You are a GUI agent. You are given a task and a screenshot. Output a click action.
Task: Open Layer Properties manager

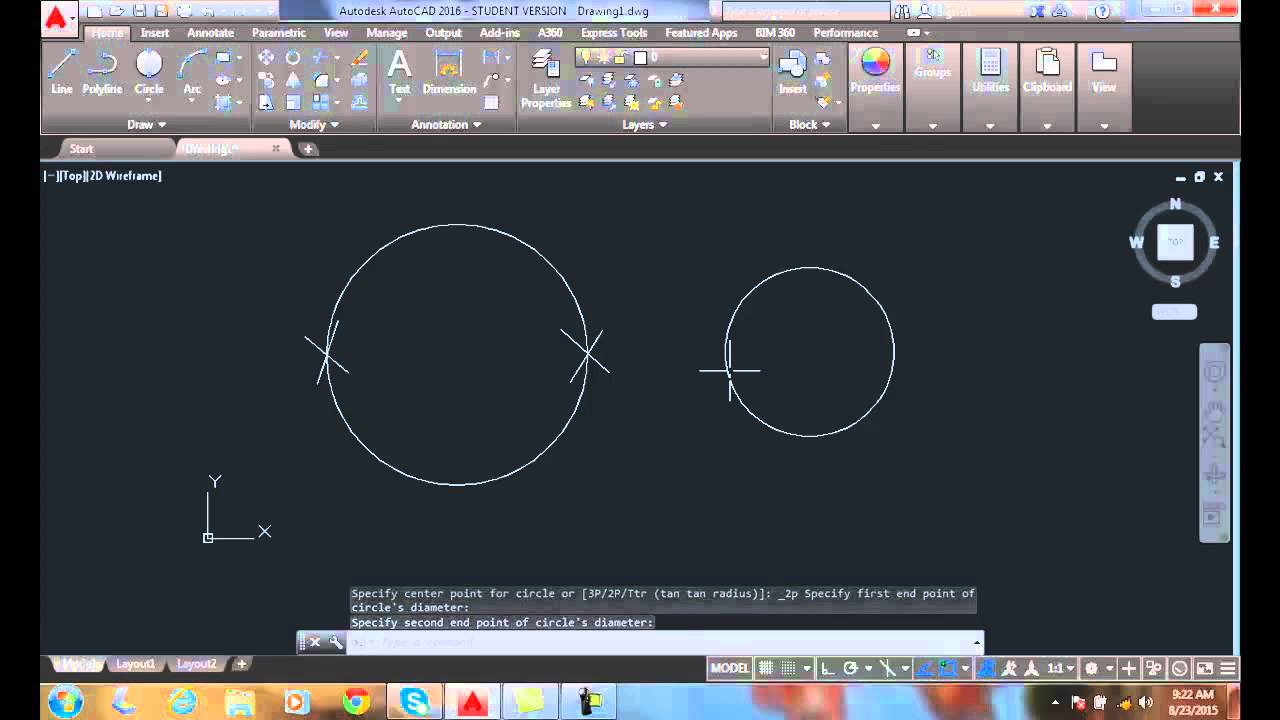(546, 80)
